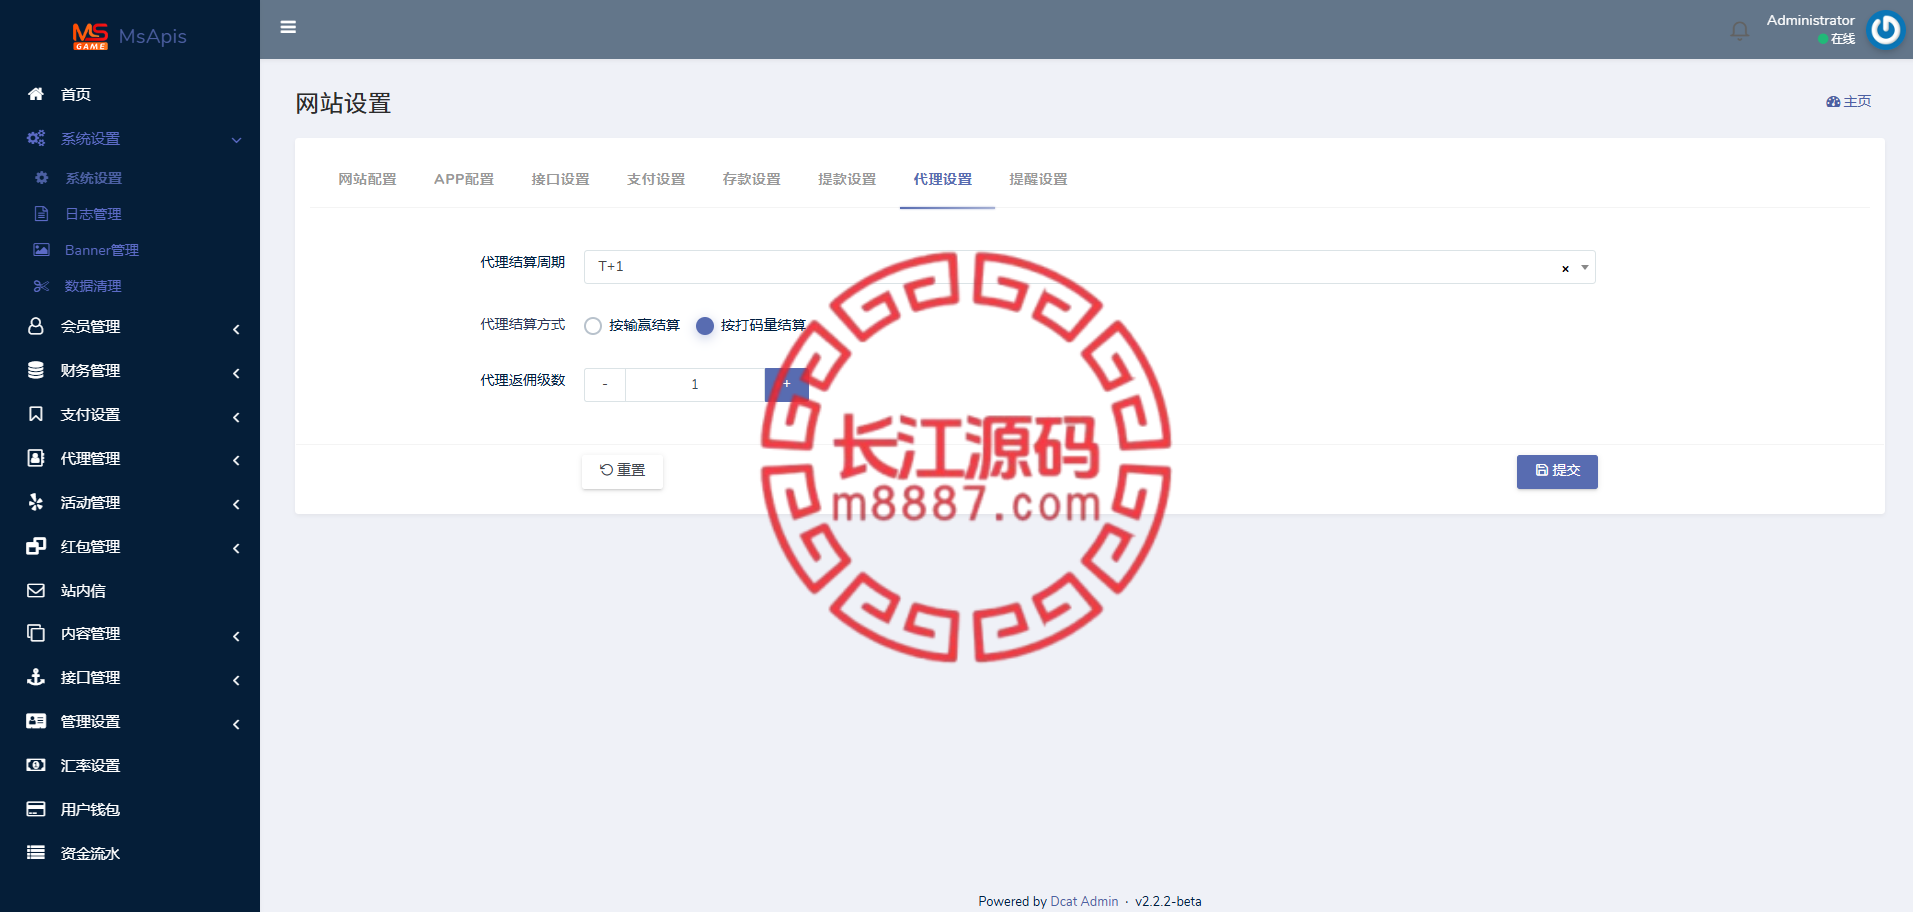Expand the 支付设置 sidebar menu
Viewport: 1913px width, 912px height.
point(237,417)
